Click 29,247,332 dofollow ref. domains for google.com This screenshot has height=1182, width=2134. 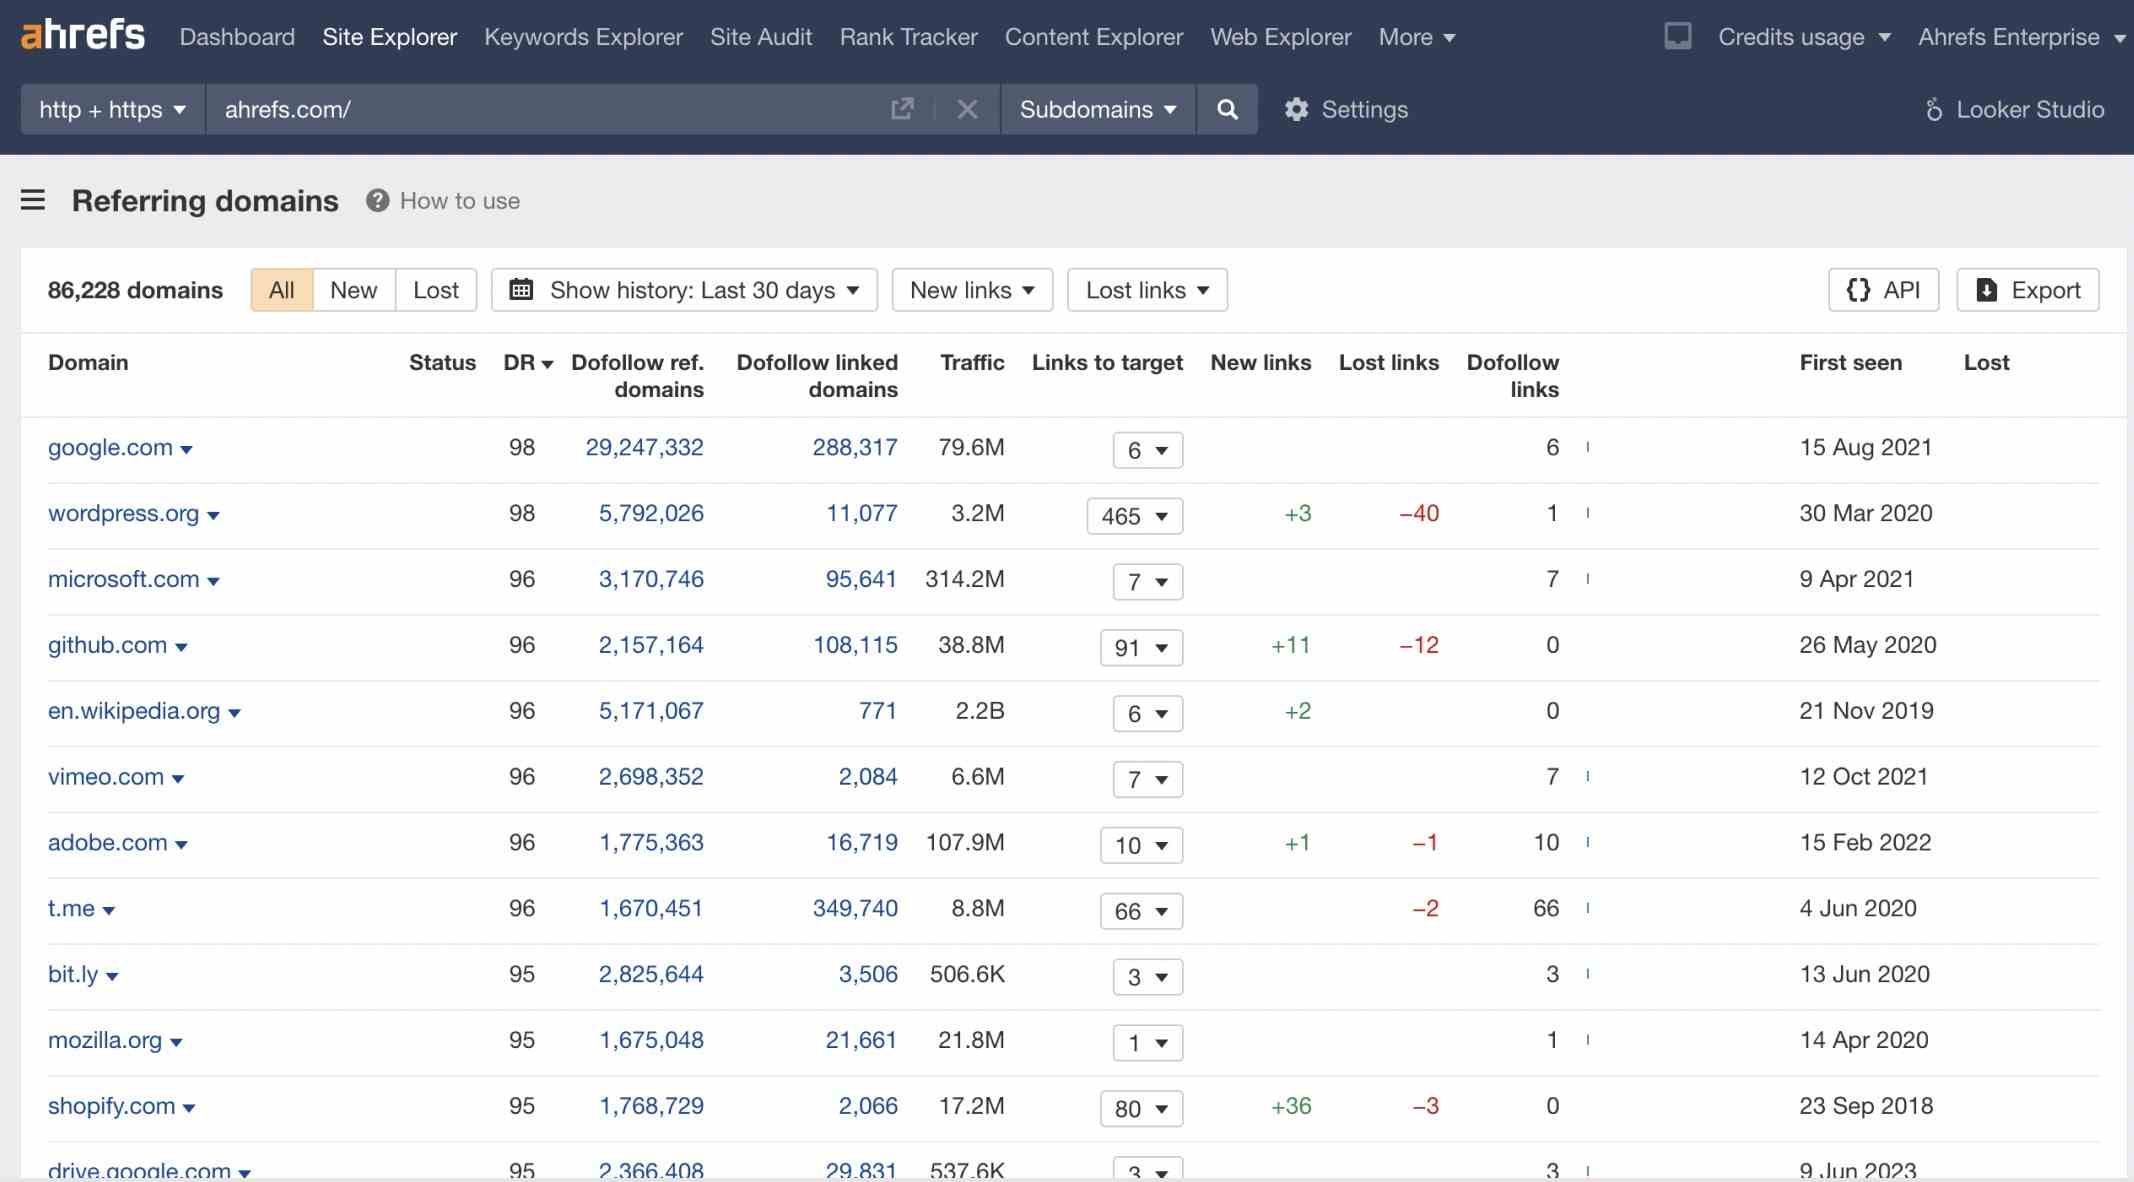pos(644,447)
